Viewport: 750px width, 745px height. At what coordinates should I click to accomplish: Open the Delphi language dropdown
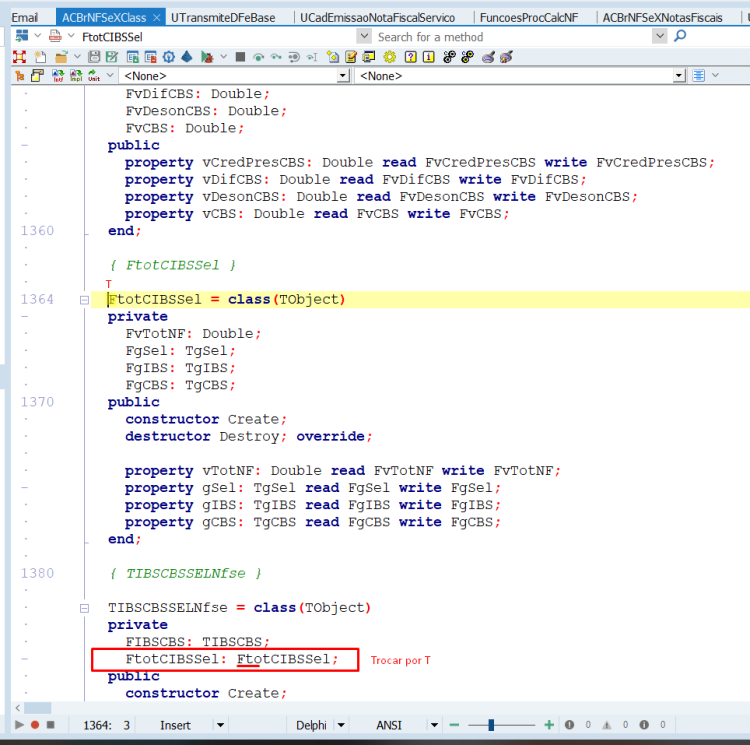(341, 725)
